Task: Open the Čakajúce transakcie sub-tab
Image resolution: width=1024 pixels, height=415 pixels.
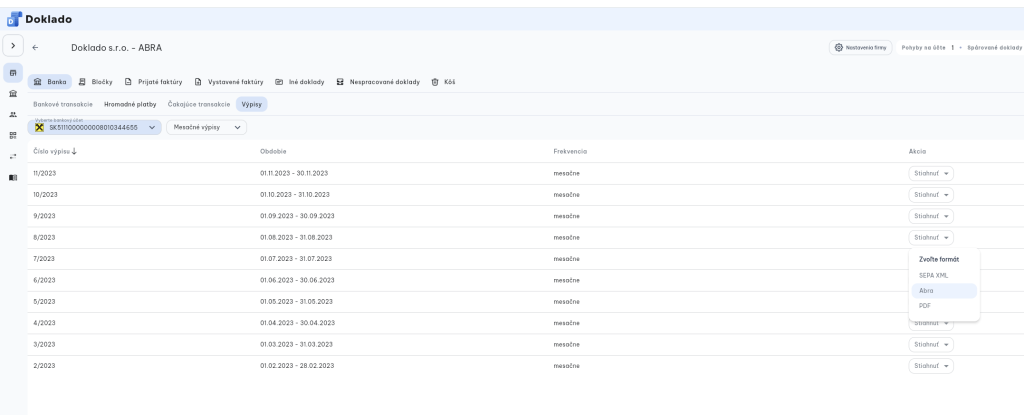Action: click(199, 104)
